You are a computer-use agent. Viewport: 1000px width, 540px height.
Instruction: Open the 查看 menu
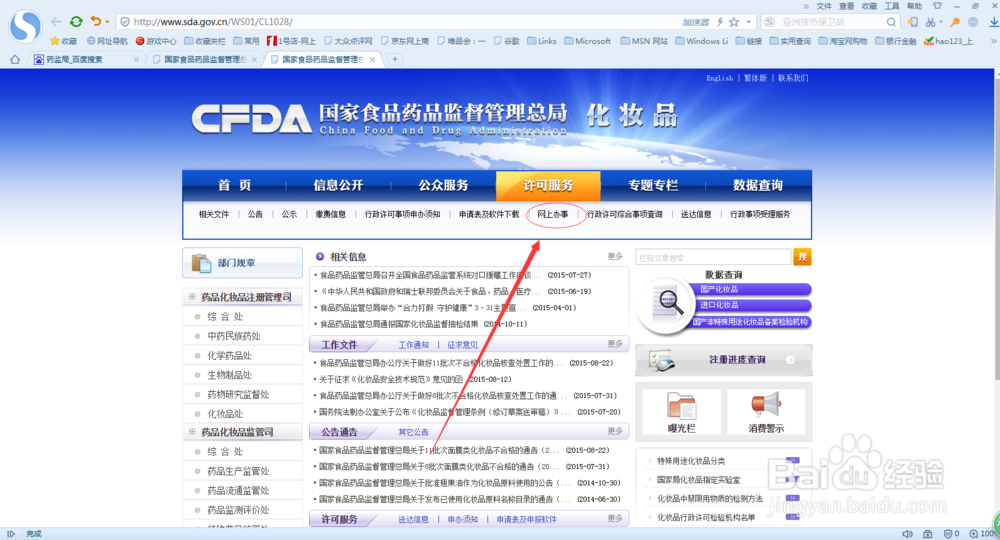click(x=846, y=6)
